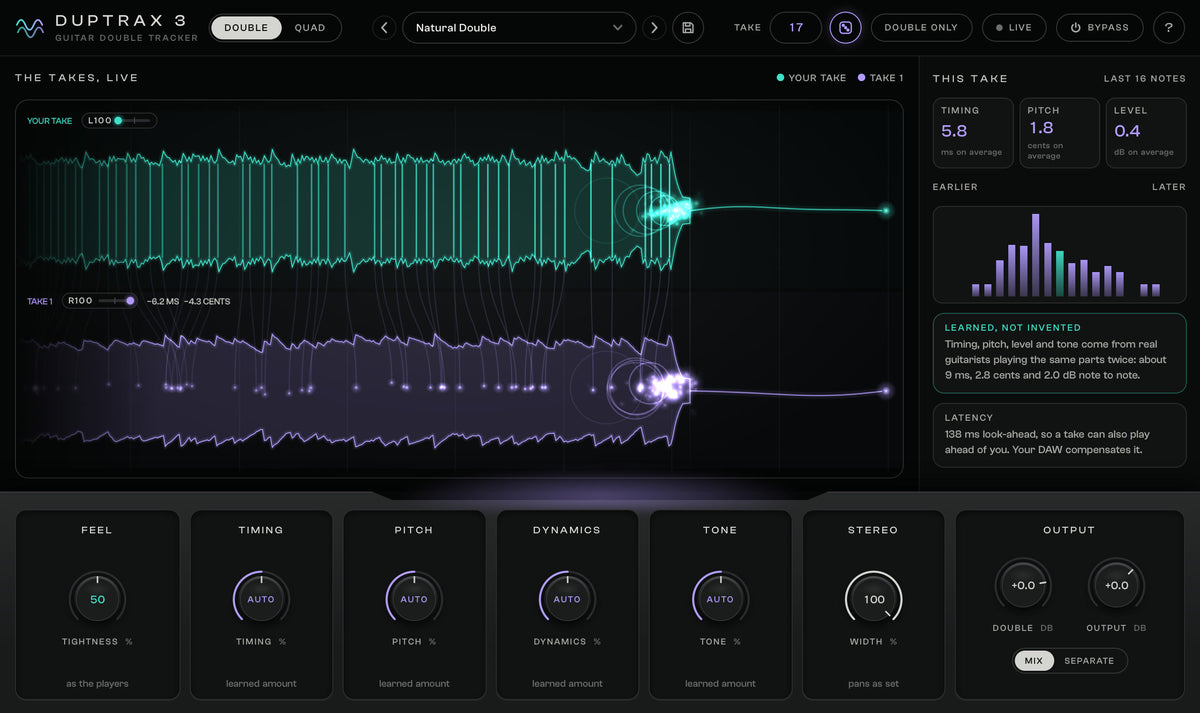This screenshot has width=1200, height=713.
Task: Click the 'YOUR TAKE' legend entry
Action: [x=811, y=78]
